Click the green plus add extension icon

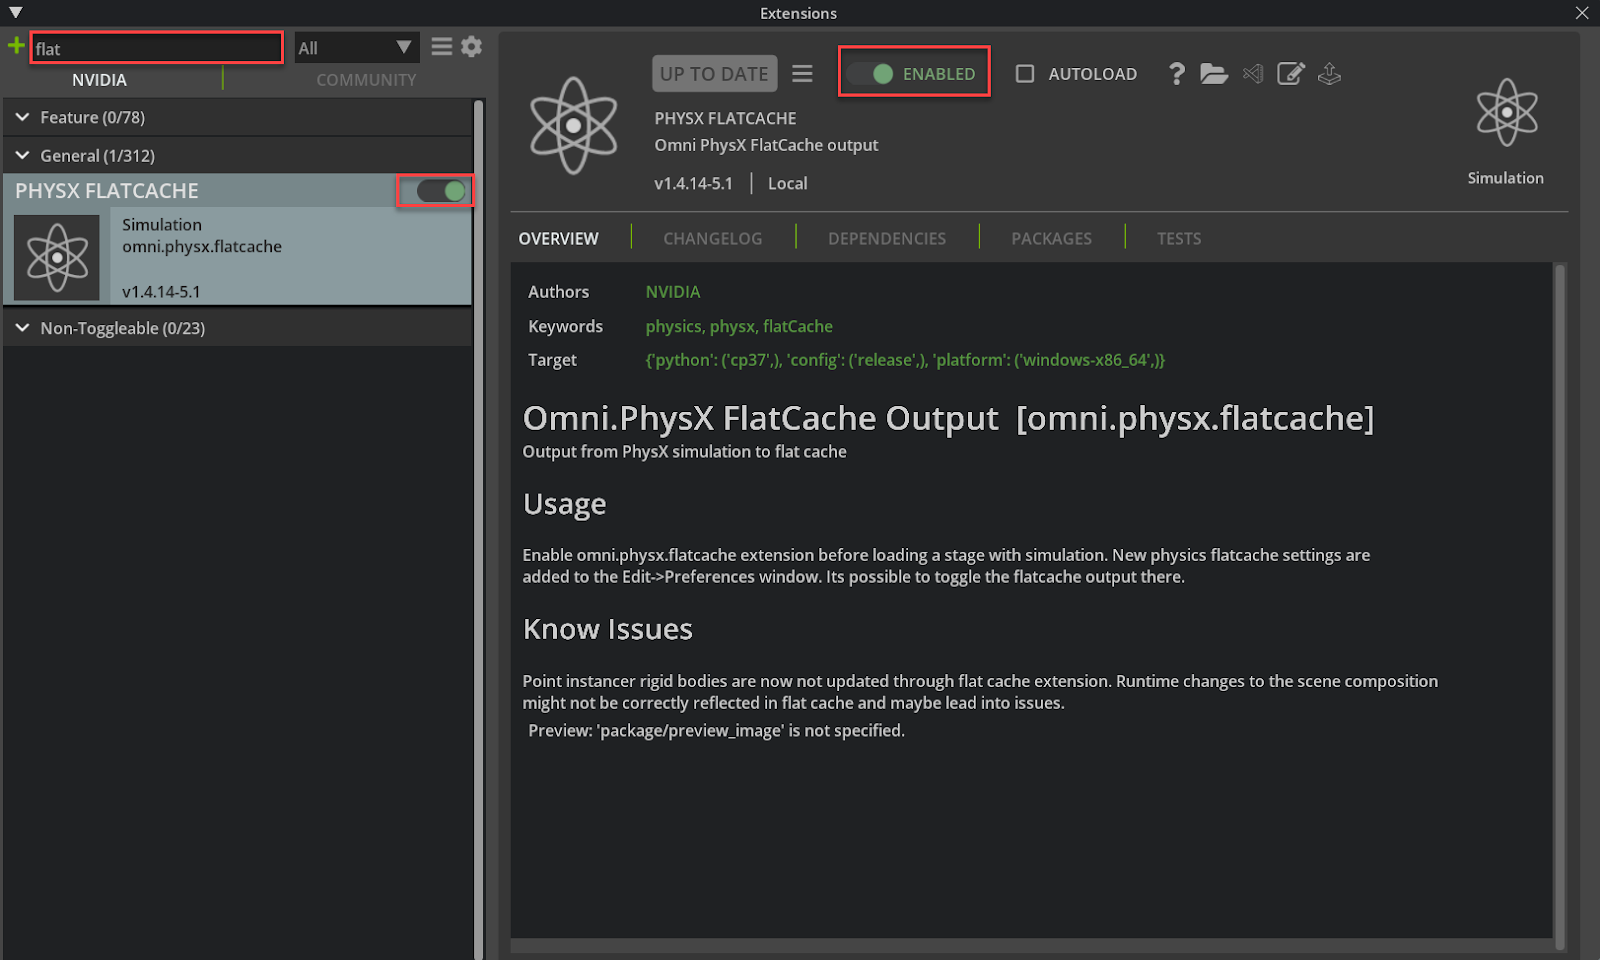click(x=16, y=46)
